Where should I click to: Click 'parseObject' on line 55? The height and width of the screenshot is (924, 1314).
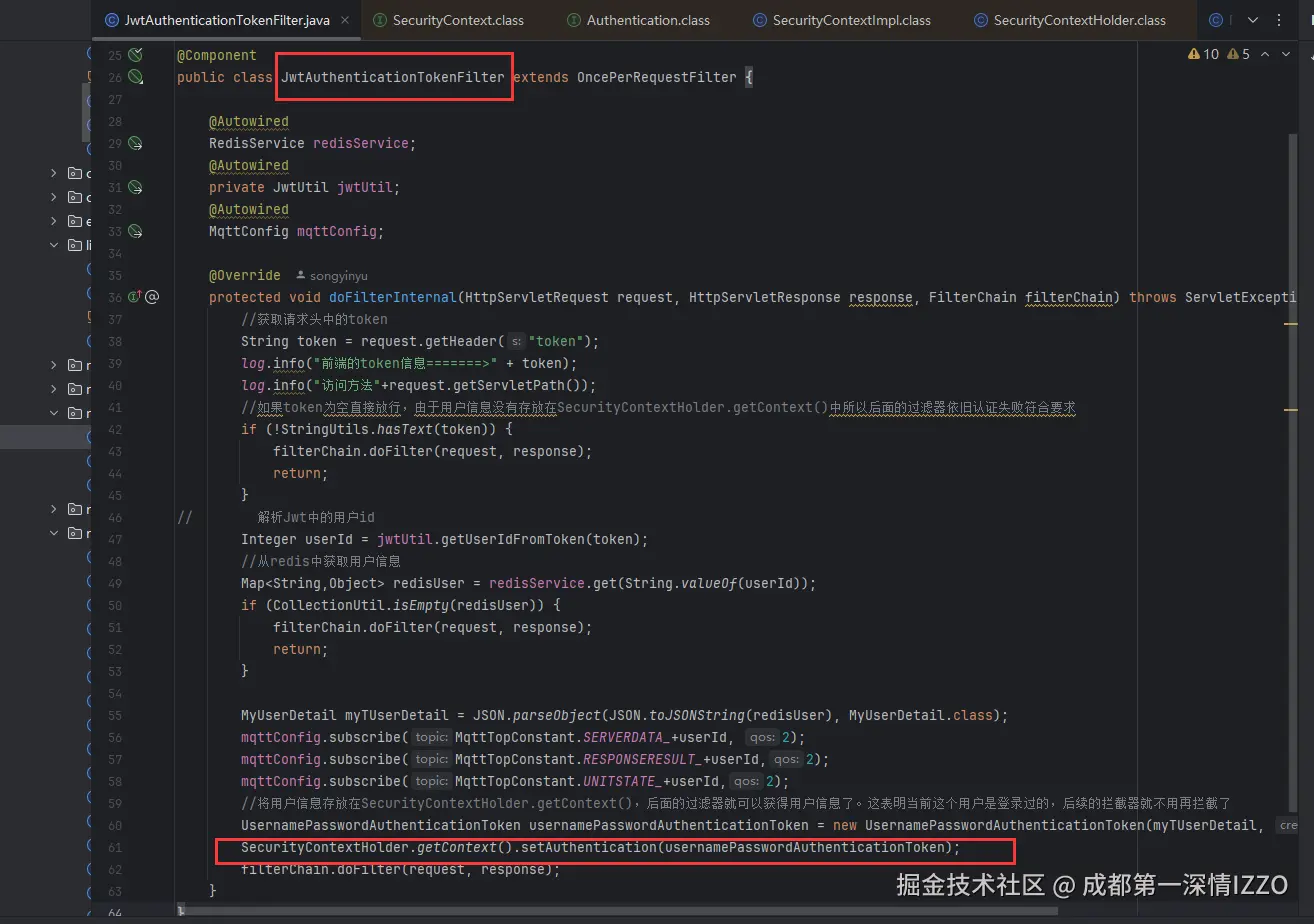tap(557, 715)
